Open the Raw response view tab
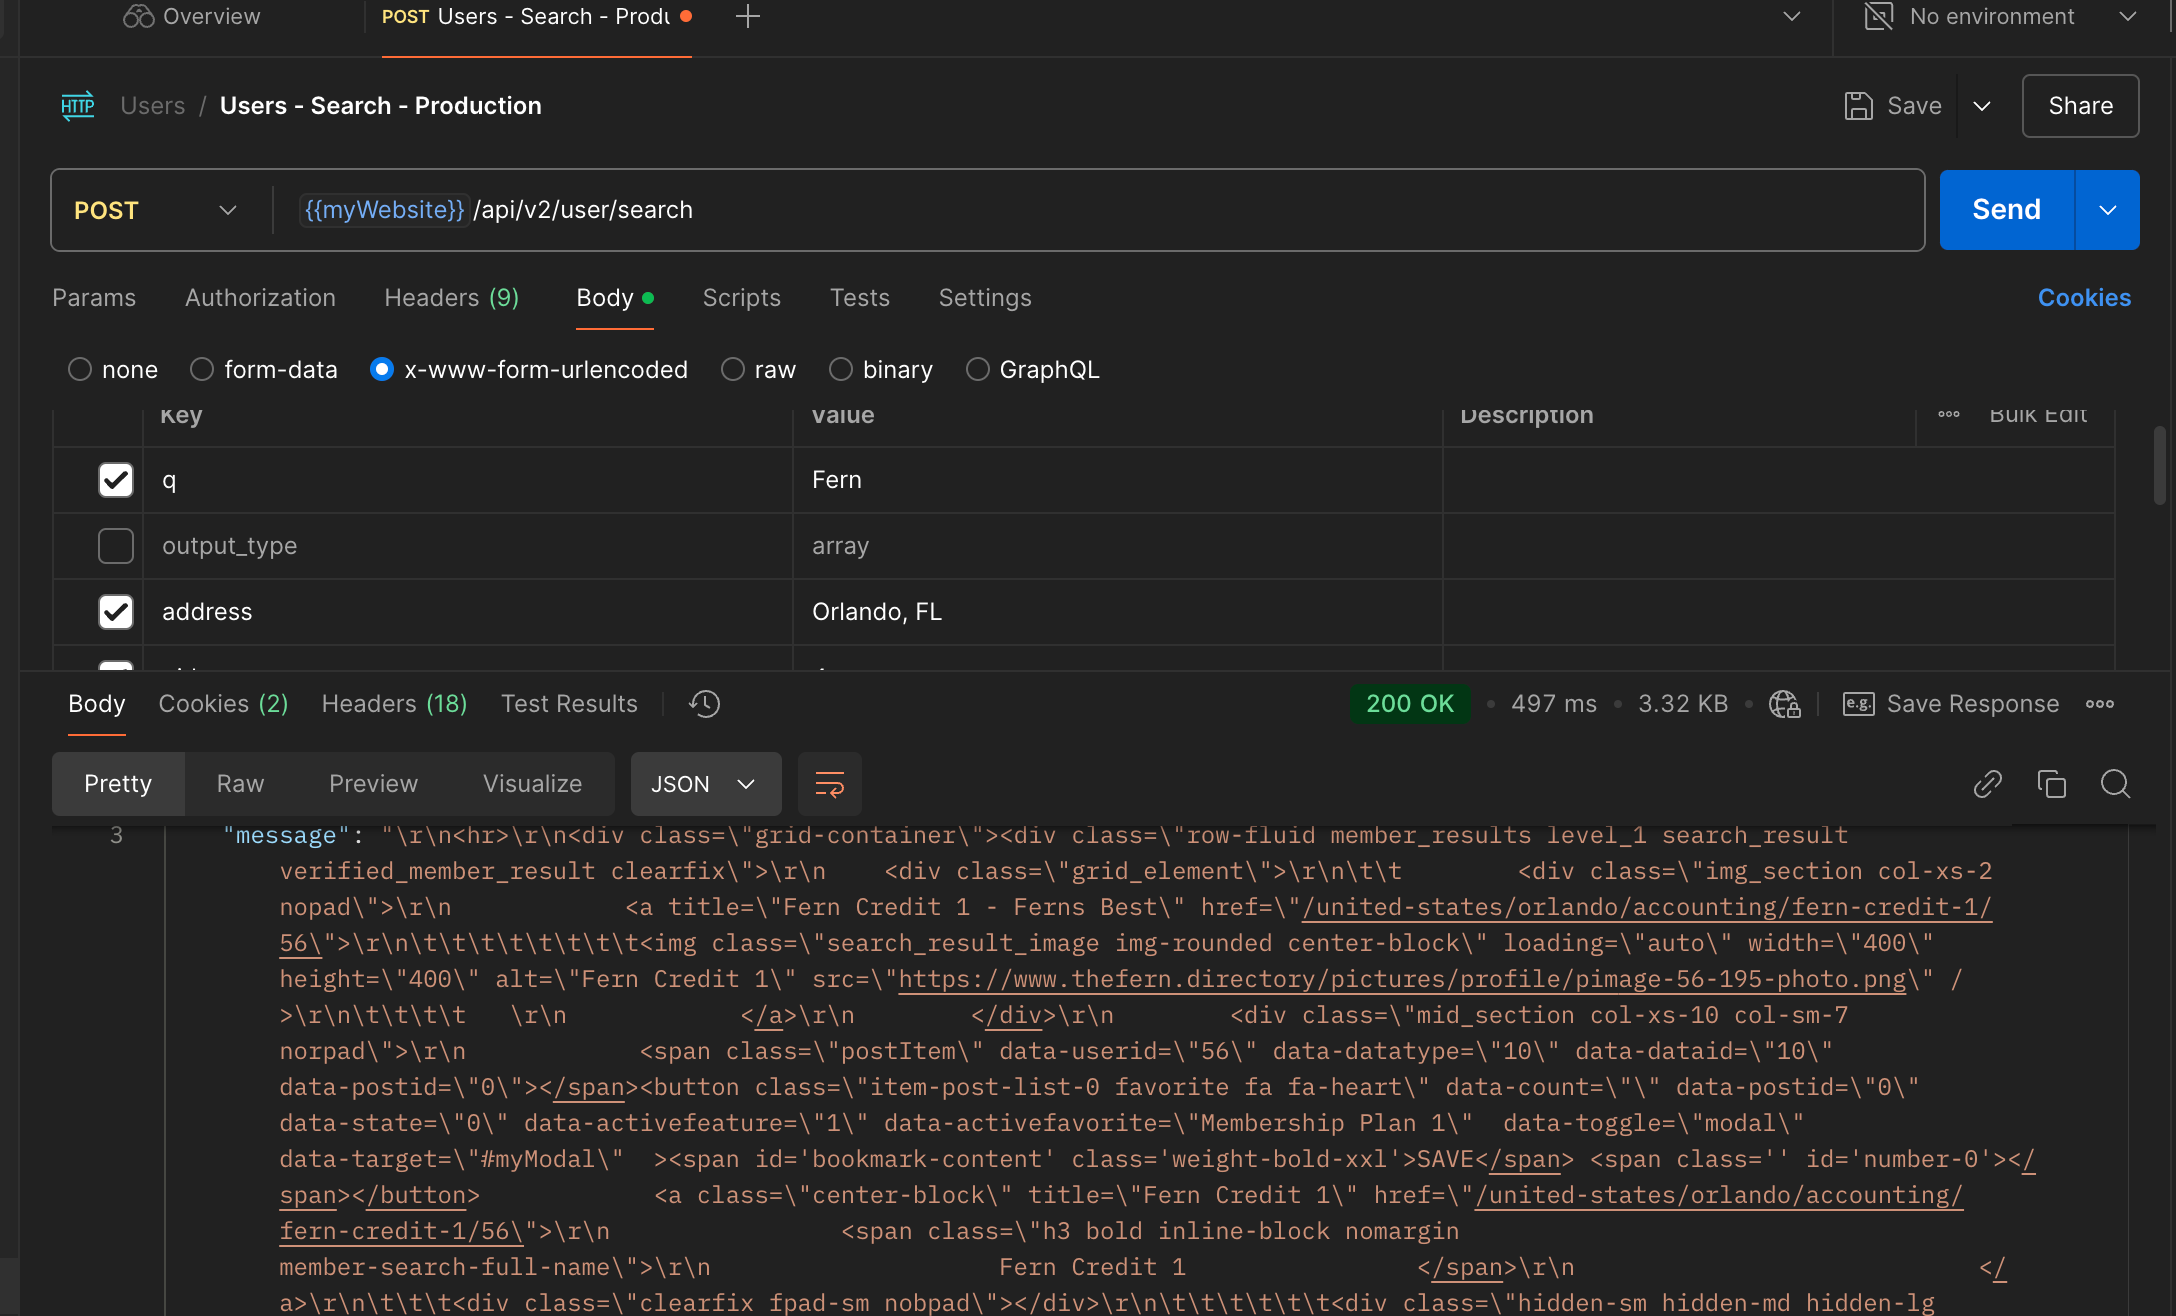 click(x=240, y=784)
